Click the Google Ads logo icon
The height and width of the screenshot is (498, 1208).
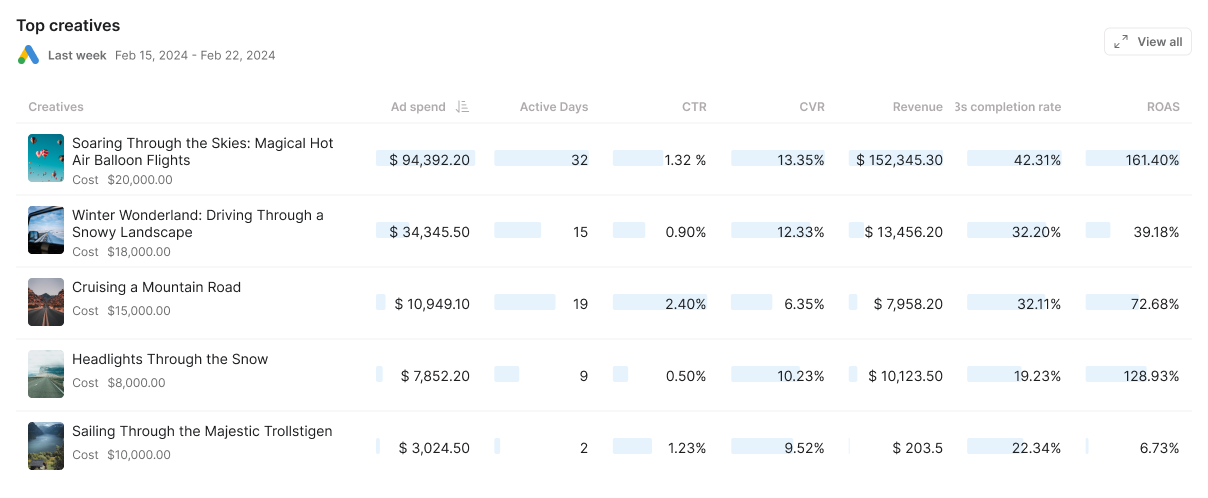click(x=28, y=55)
